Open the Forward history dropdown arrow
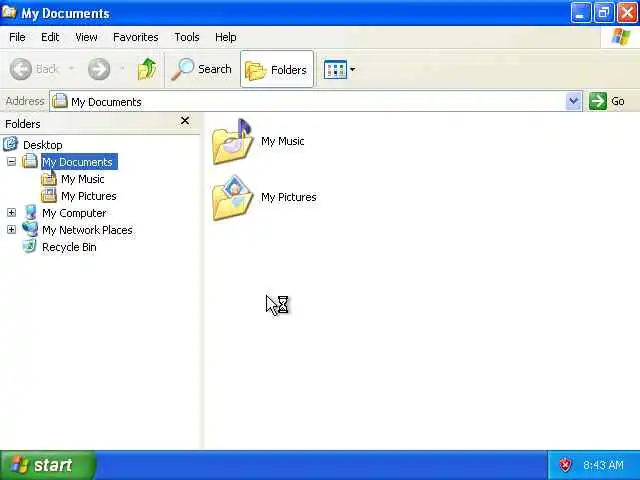The height and width of the screenshot is (480, 640). (122, 69)
